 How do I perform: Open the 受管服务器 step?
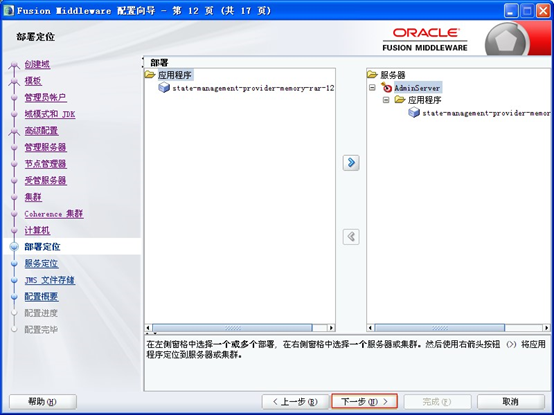tap(46, 180)
